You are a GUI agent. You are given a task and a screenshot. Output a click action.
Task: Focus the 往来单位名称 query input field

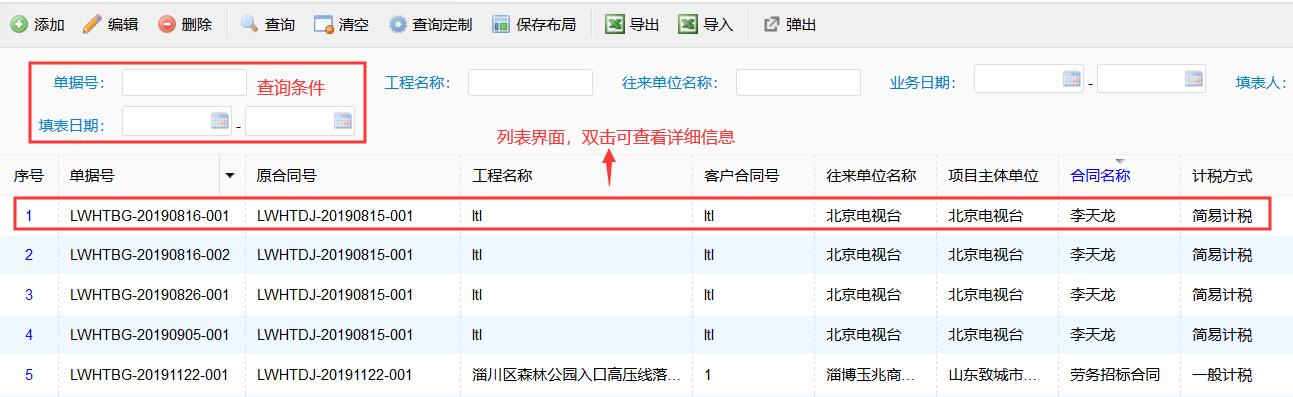click(798, 82)
